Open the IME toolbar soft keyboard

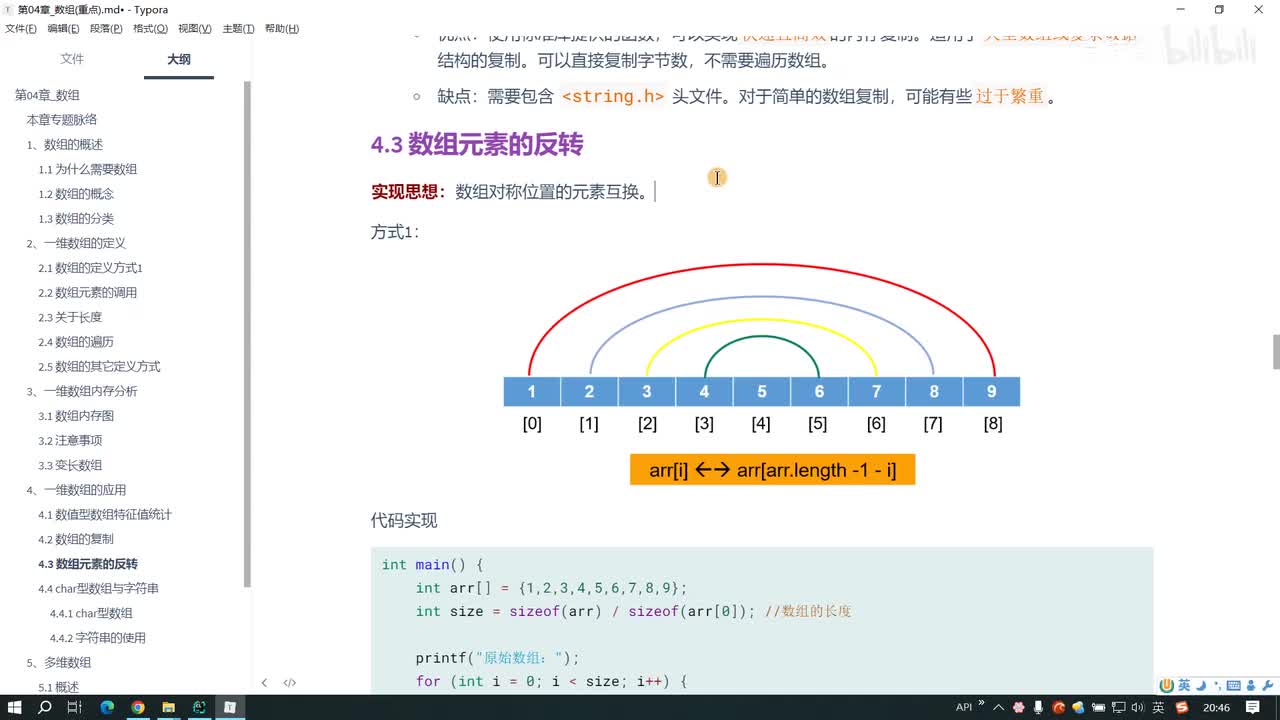point(1233,685)
